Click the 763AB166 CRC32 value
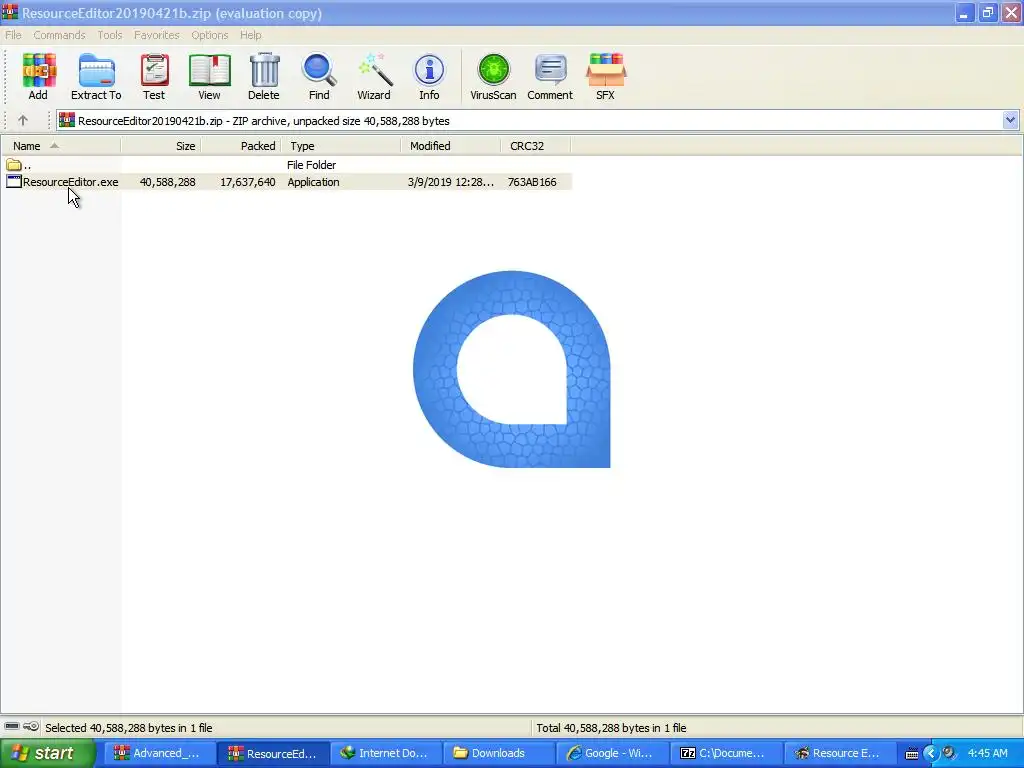The height and width of the screenshot is (768, 1024). 532,182
